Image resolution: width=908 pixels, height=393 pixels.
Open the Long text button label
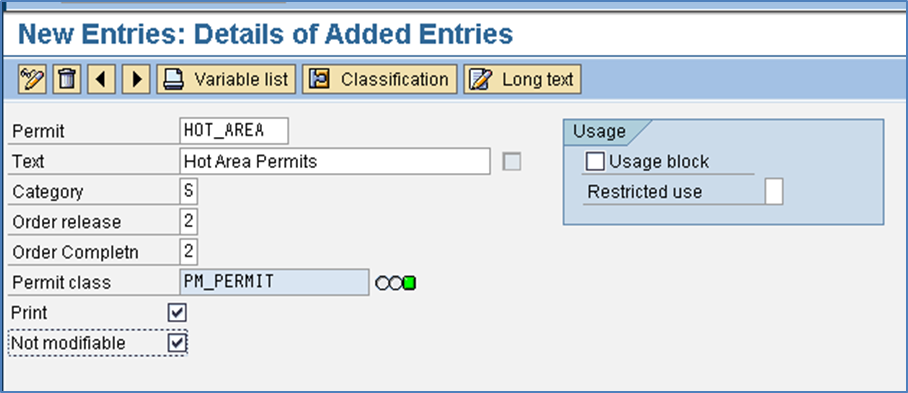pos(538,79)
